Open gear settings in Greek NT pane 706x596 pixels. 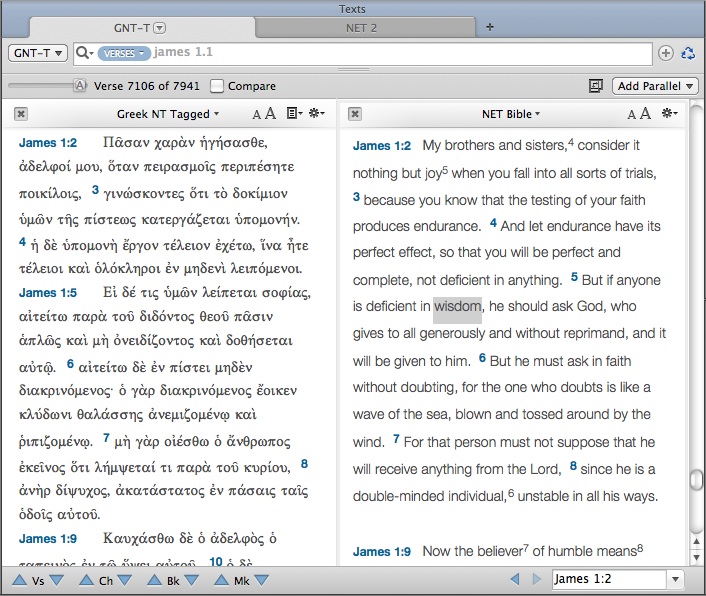(x=317, y=114)
